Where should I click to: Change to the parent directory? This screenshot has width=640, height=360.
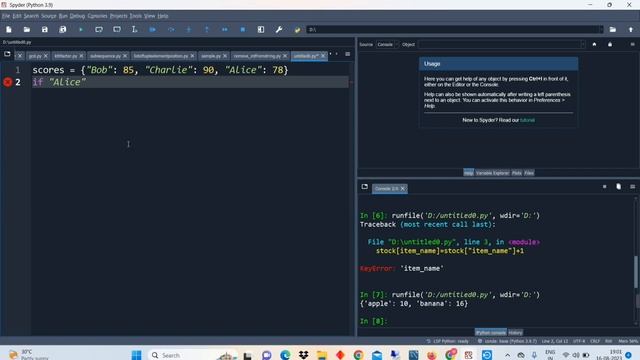tap(631, 29)
